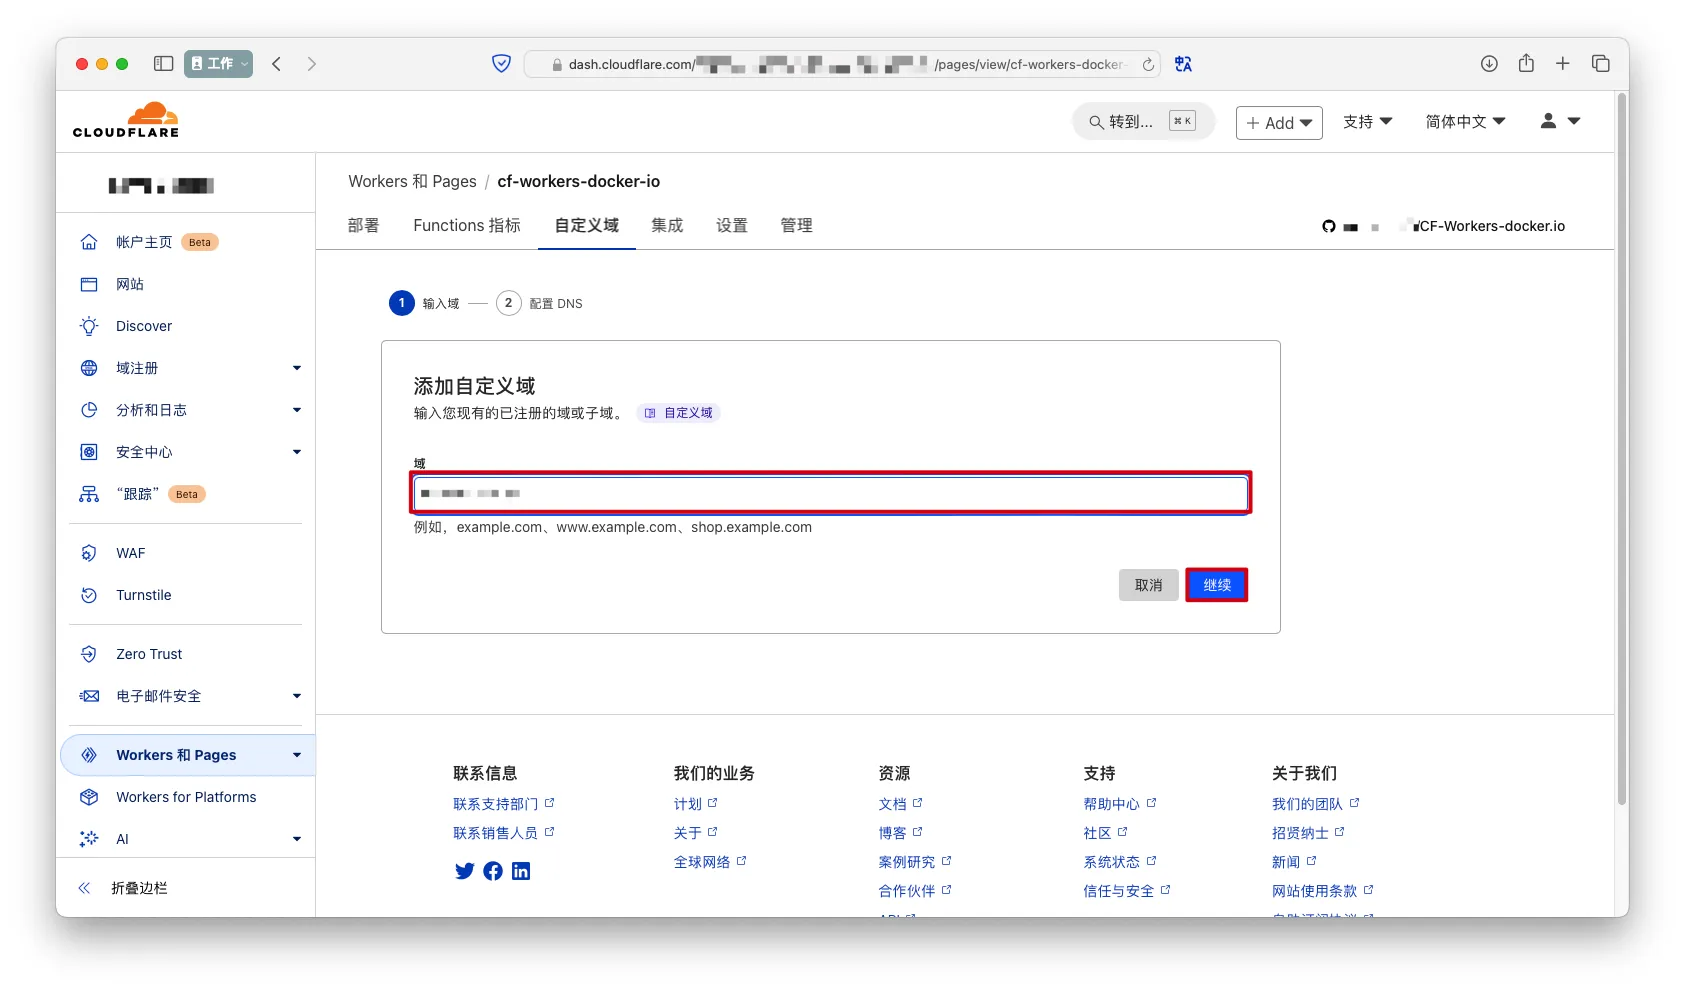Switch to the 集成 tab
This screenshot has height=991, width=1685.
click(667, 226)
